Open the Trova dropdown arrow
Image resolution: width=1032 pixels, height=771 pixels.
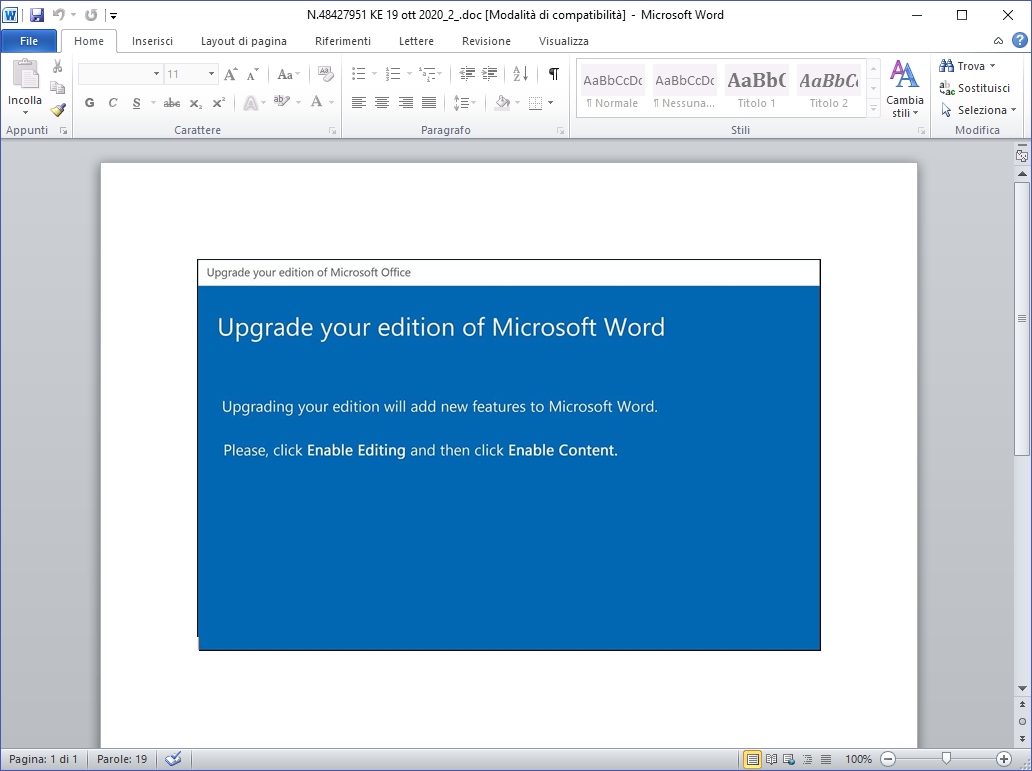tap(992, 66)
